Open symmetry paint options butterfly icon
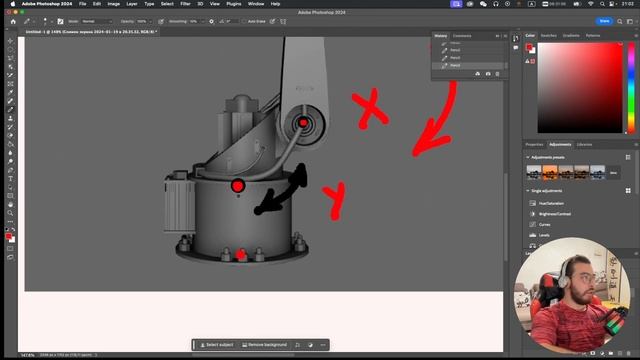Viewport: 640px width, 360px height. coord(283,21)
